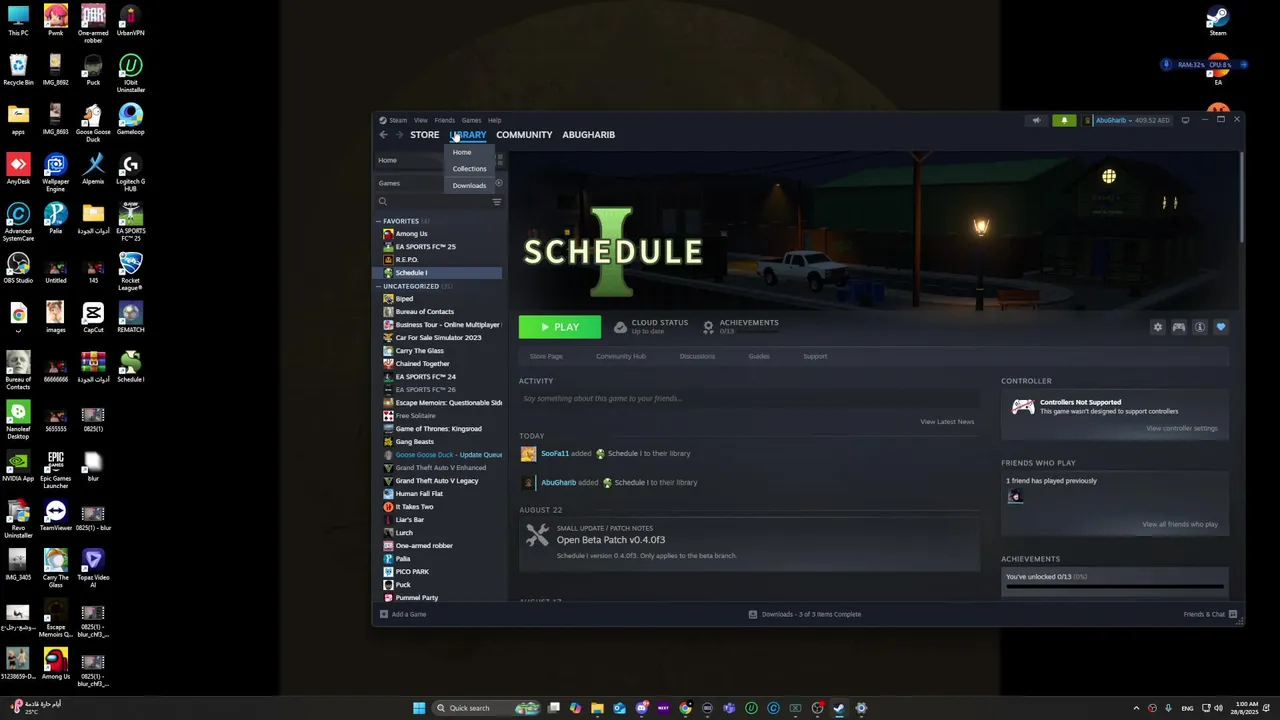Show hidden system tray icons chevron
This screenshot has width=1280, height=720.
(1136, 708)
